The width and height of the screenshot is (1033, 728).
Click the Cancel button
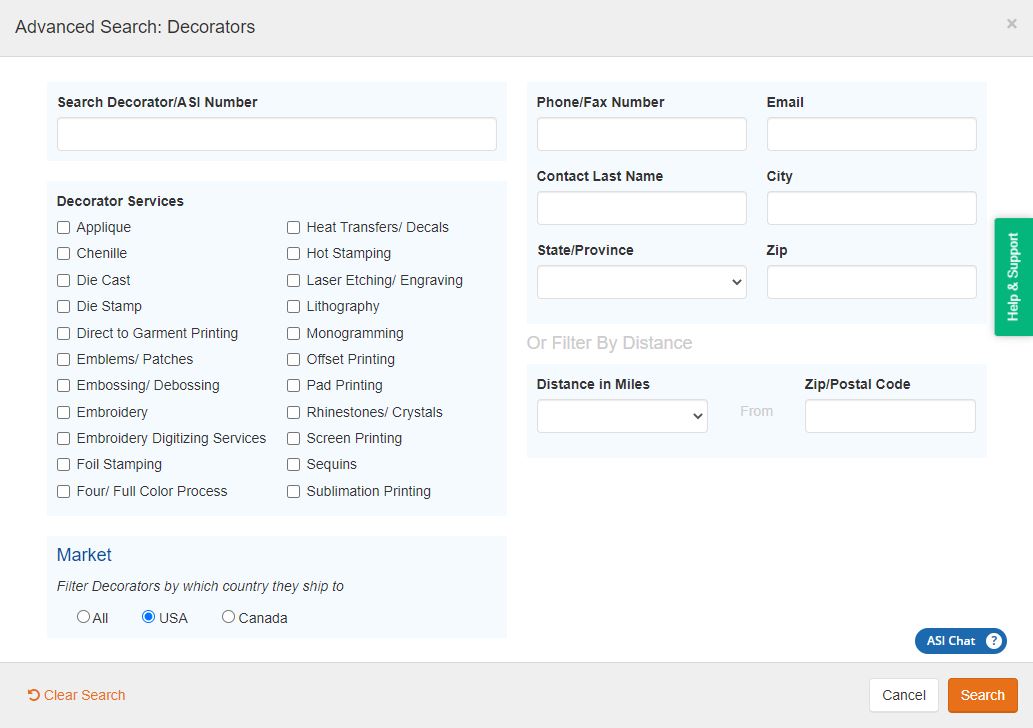click(903, 695)
